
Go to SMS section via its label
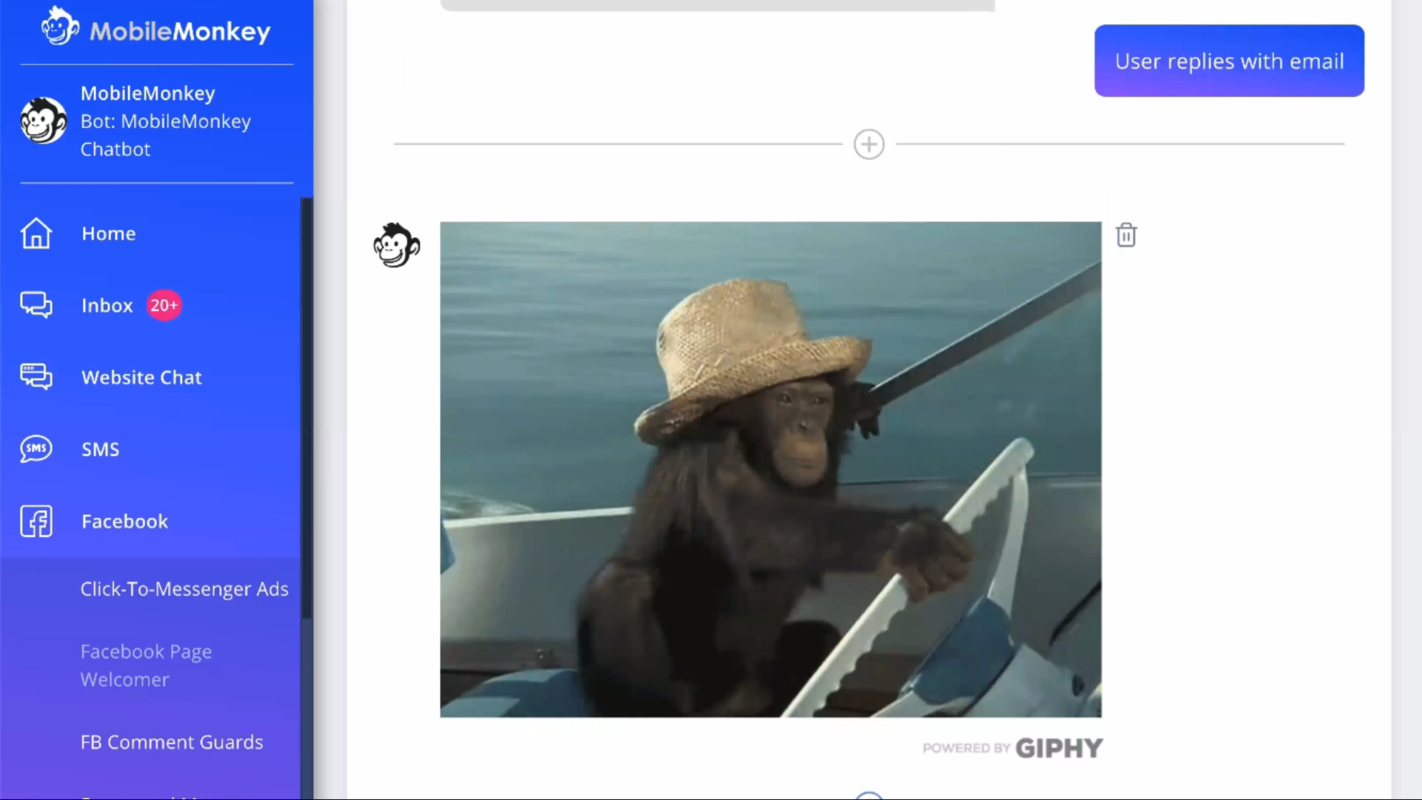pos(100,449)
